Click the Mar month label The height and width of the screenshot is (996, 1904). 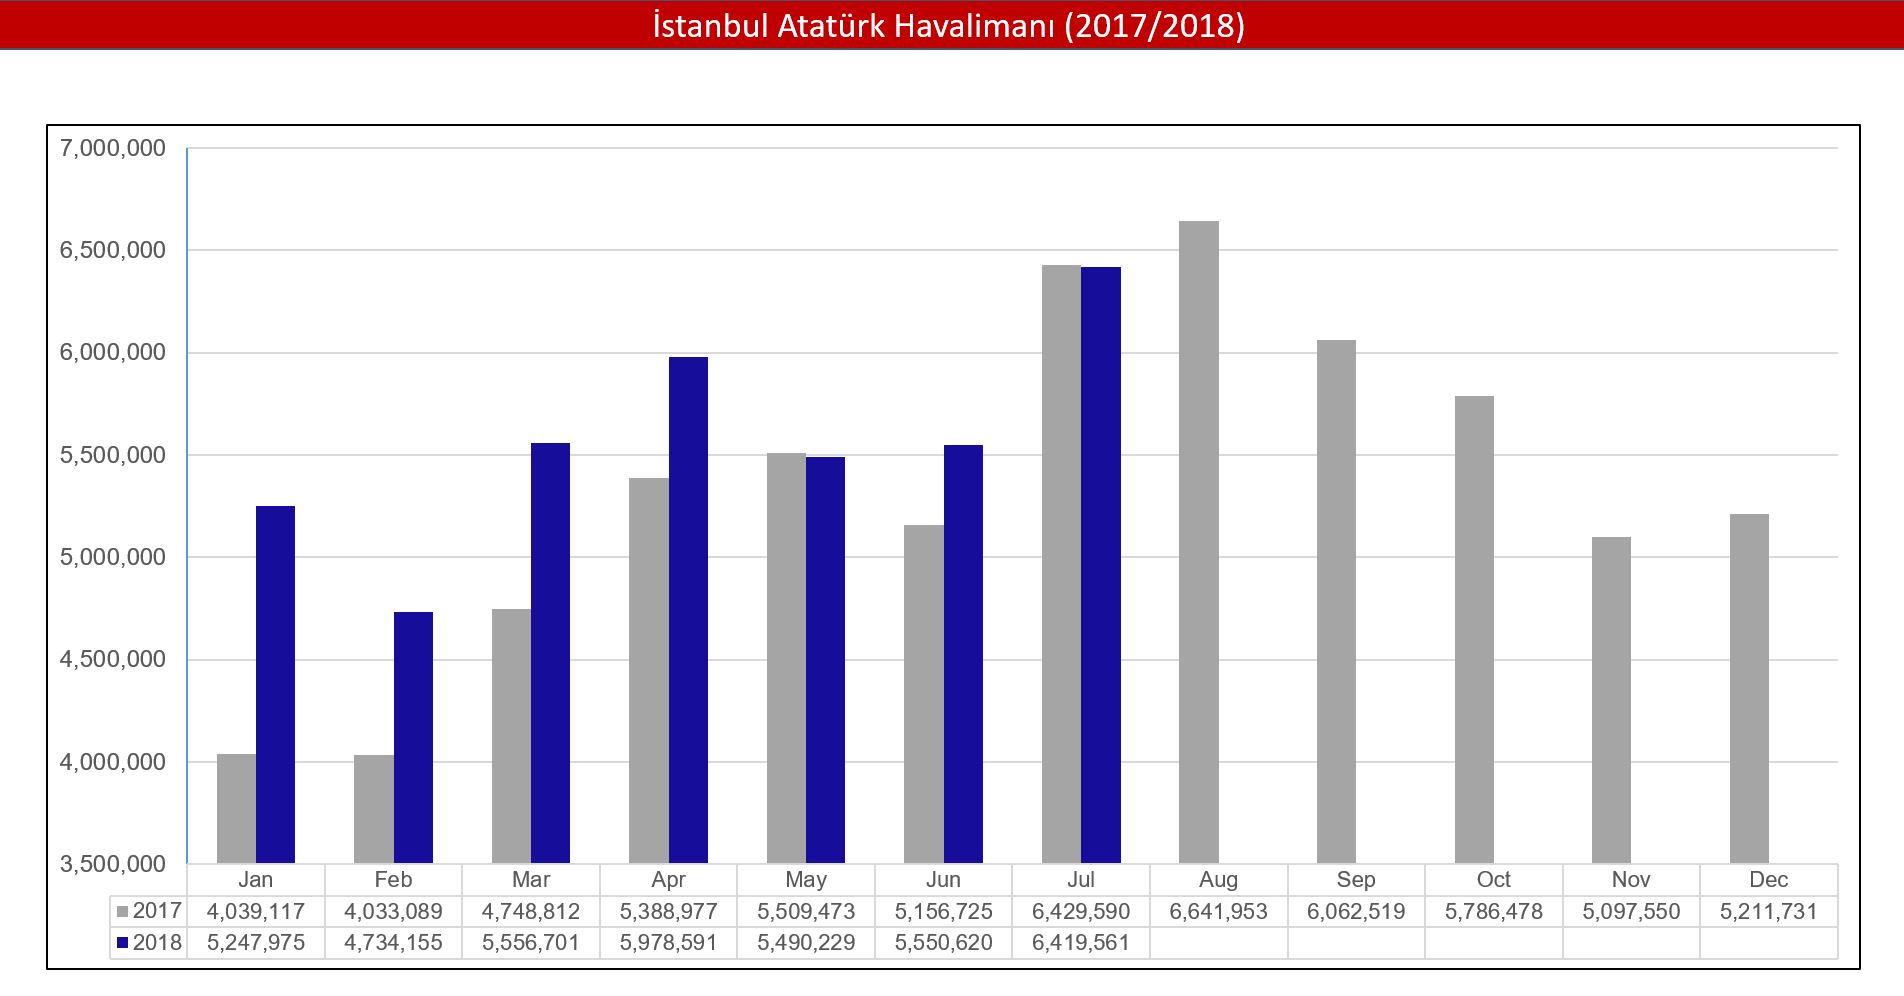(531, 880)
